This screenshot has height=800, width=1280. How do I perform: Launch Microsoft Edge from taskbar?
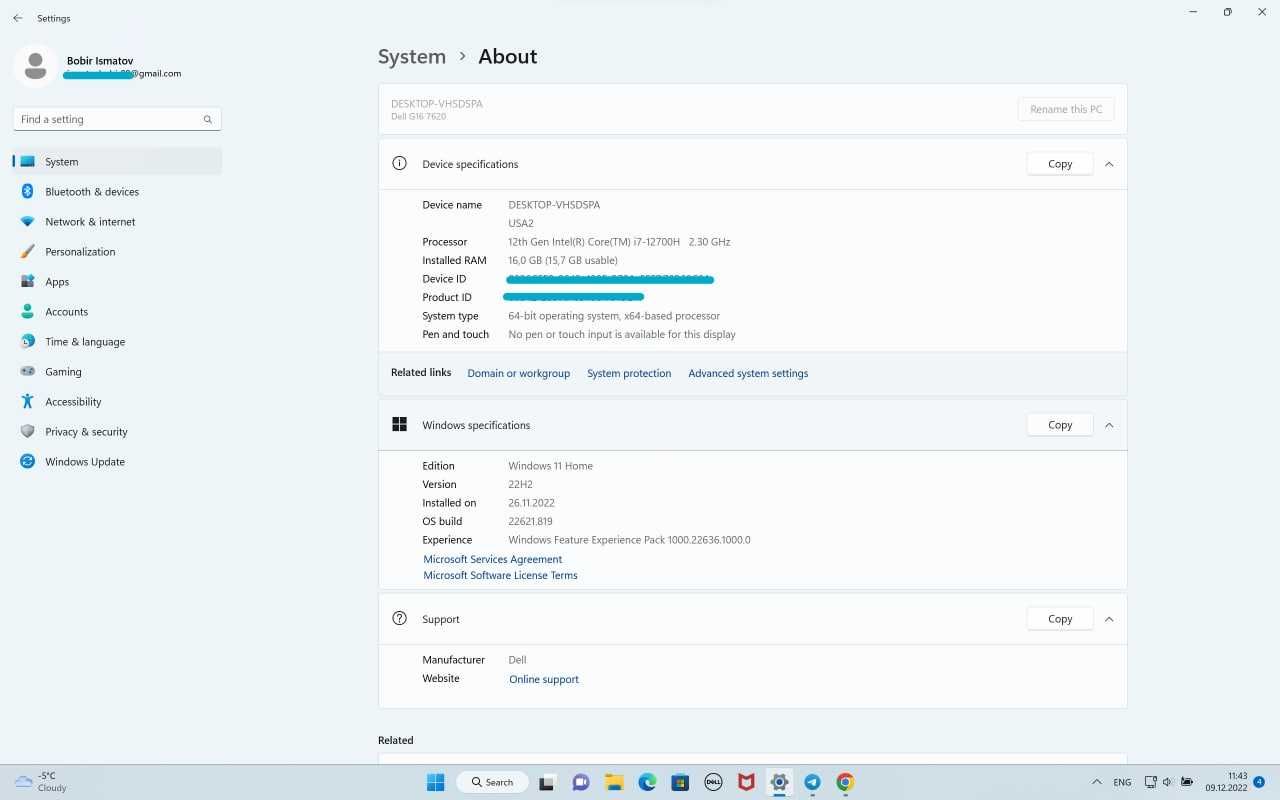click(x=647, y=782)
